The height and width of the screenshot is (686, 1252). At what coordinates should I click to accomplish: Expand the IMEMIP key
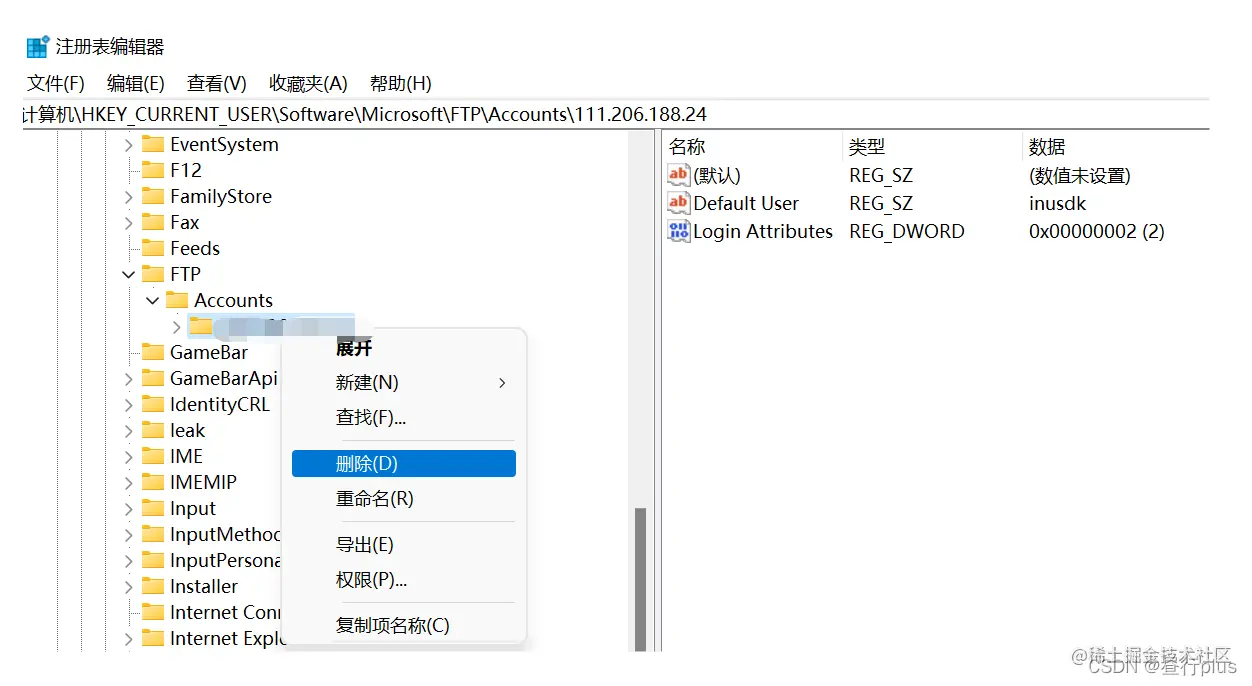click(128, 483)
